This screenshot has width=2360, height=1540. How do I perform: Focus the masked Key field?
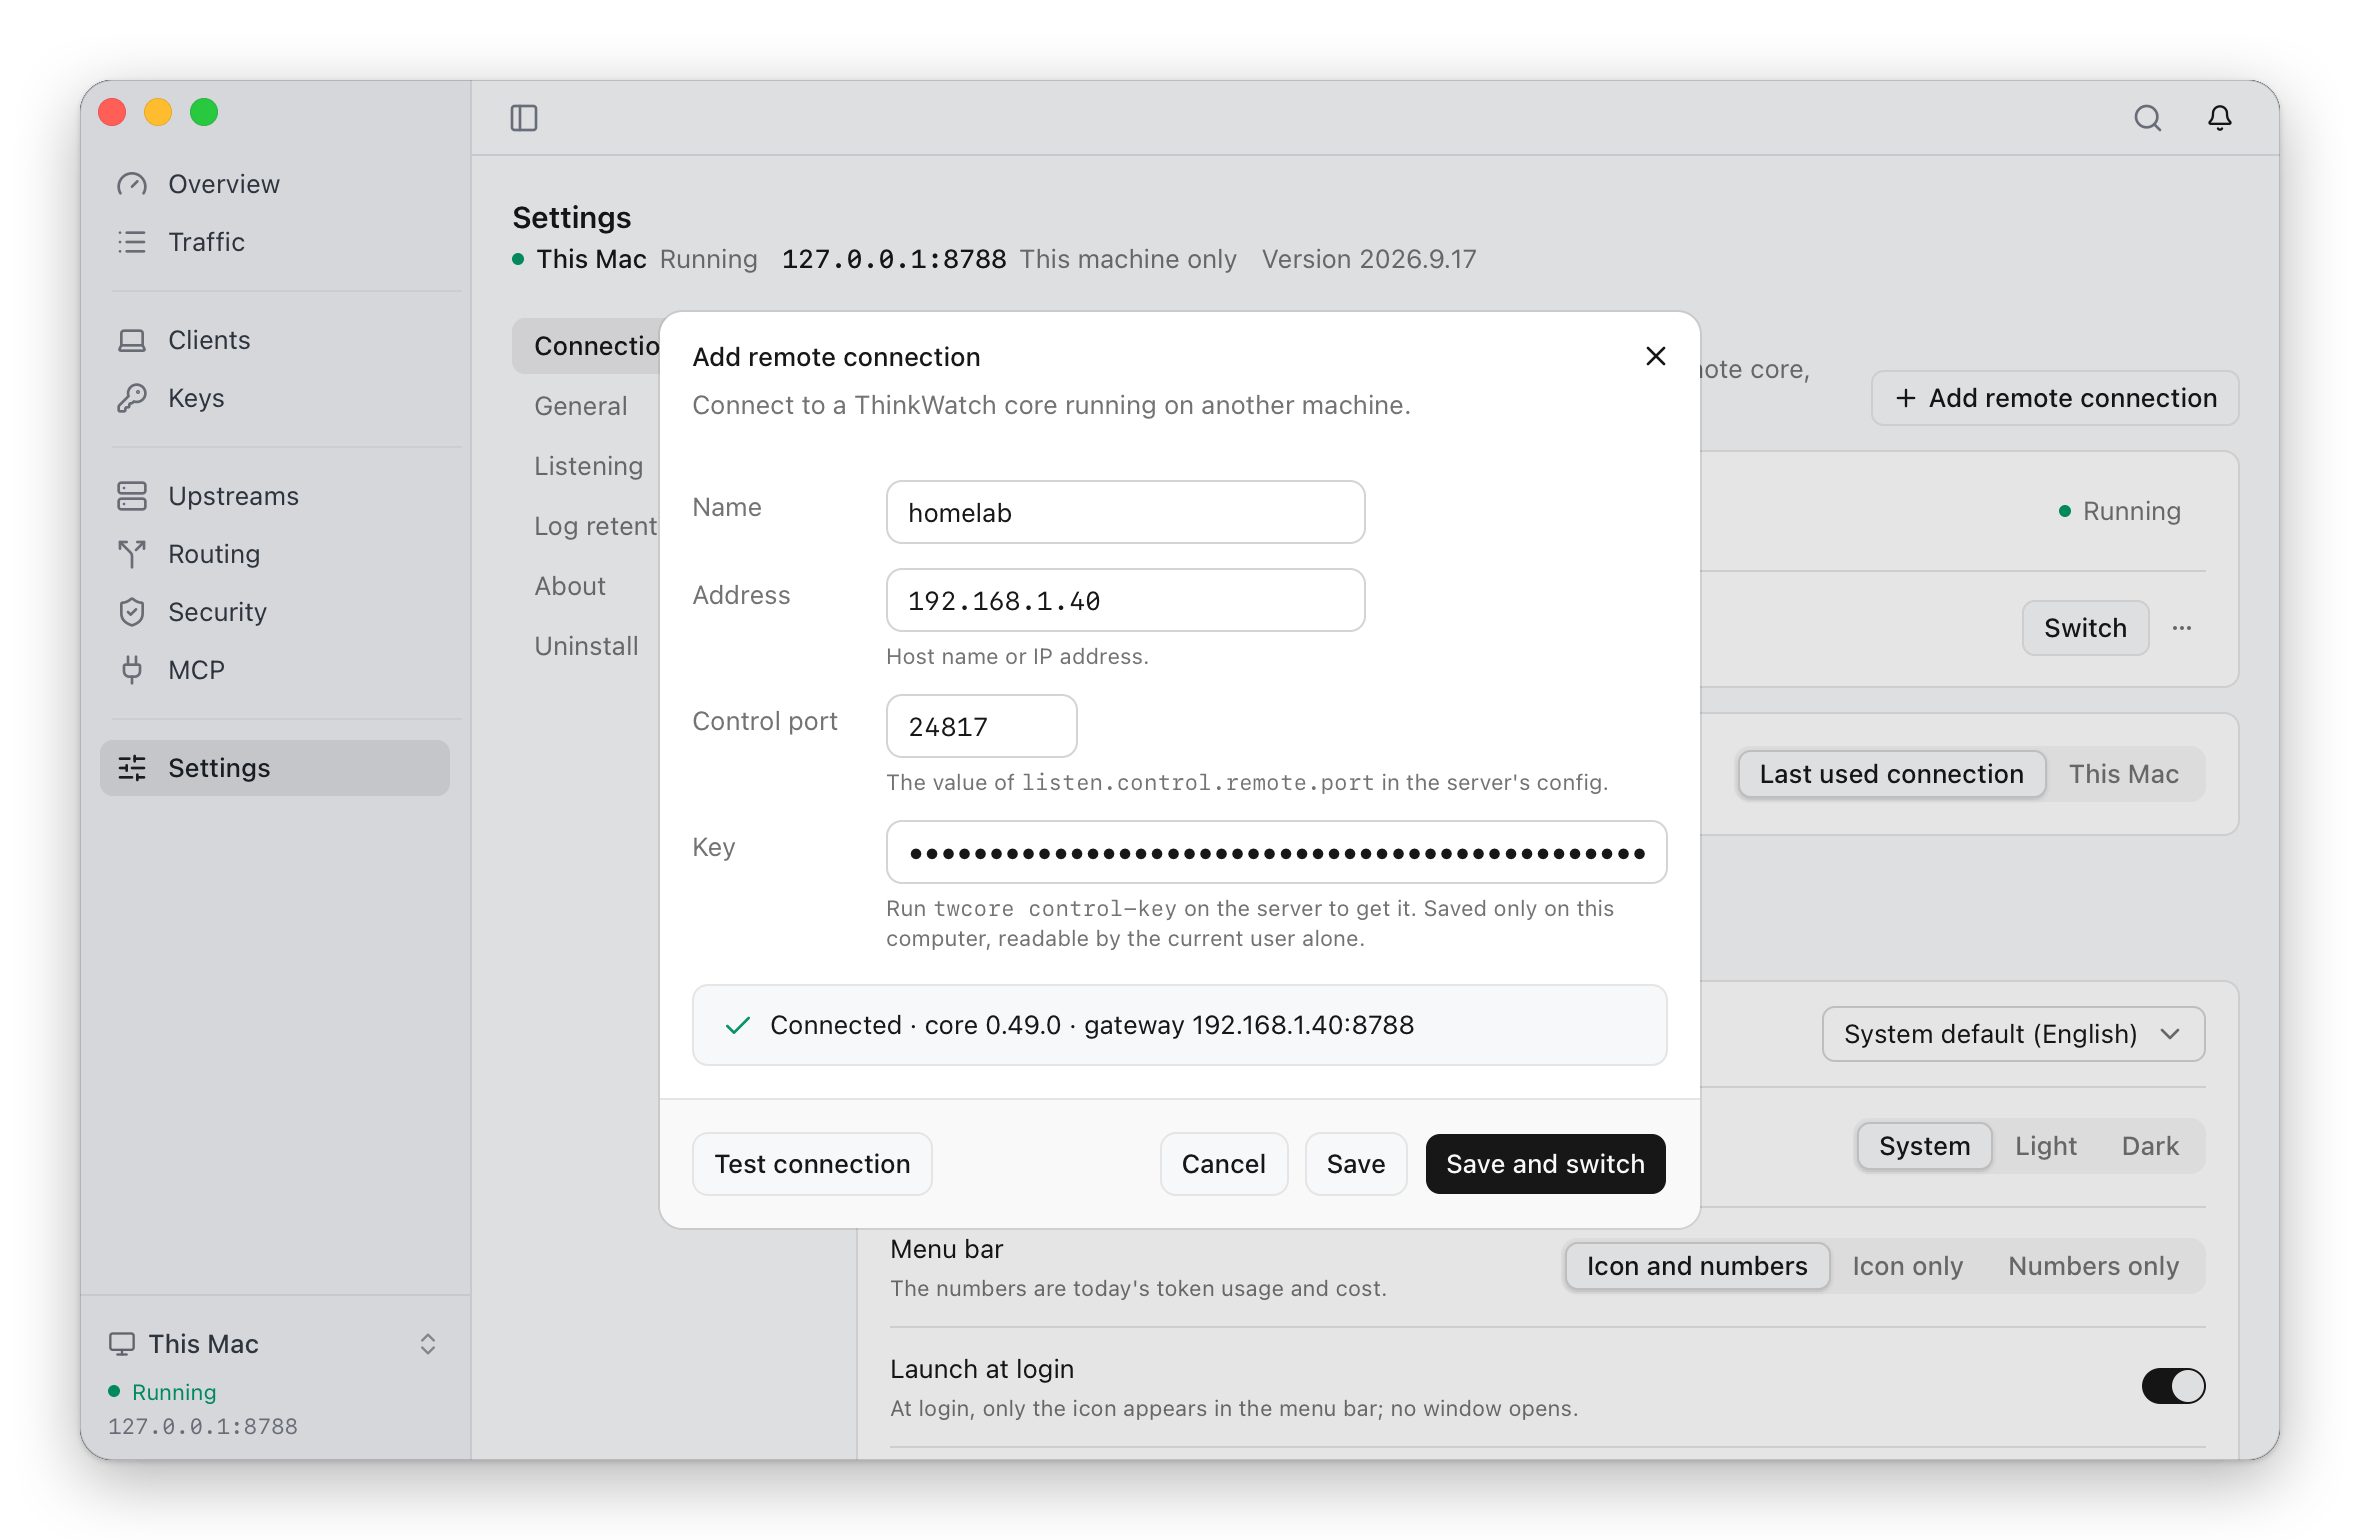[x=1276, y=852]
